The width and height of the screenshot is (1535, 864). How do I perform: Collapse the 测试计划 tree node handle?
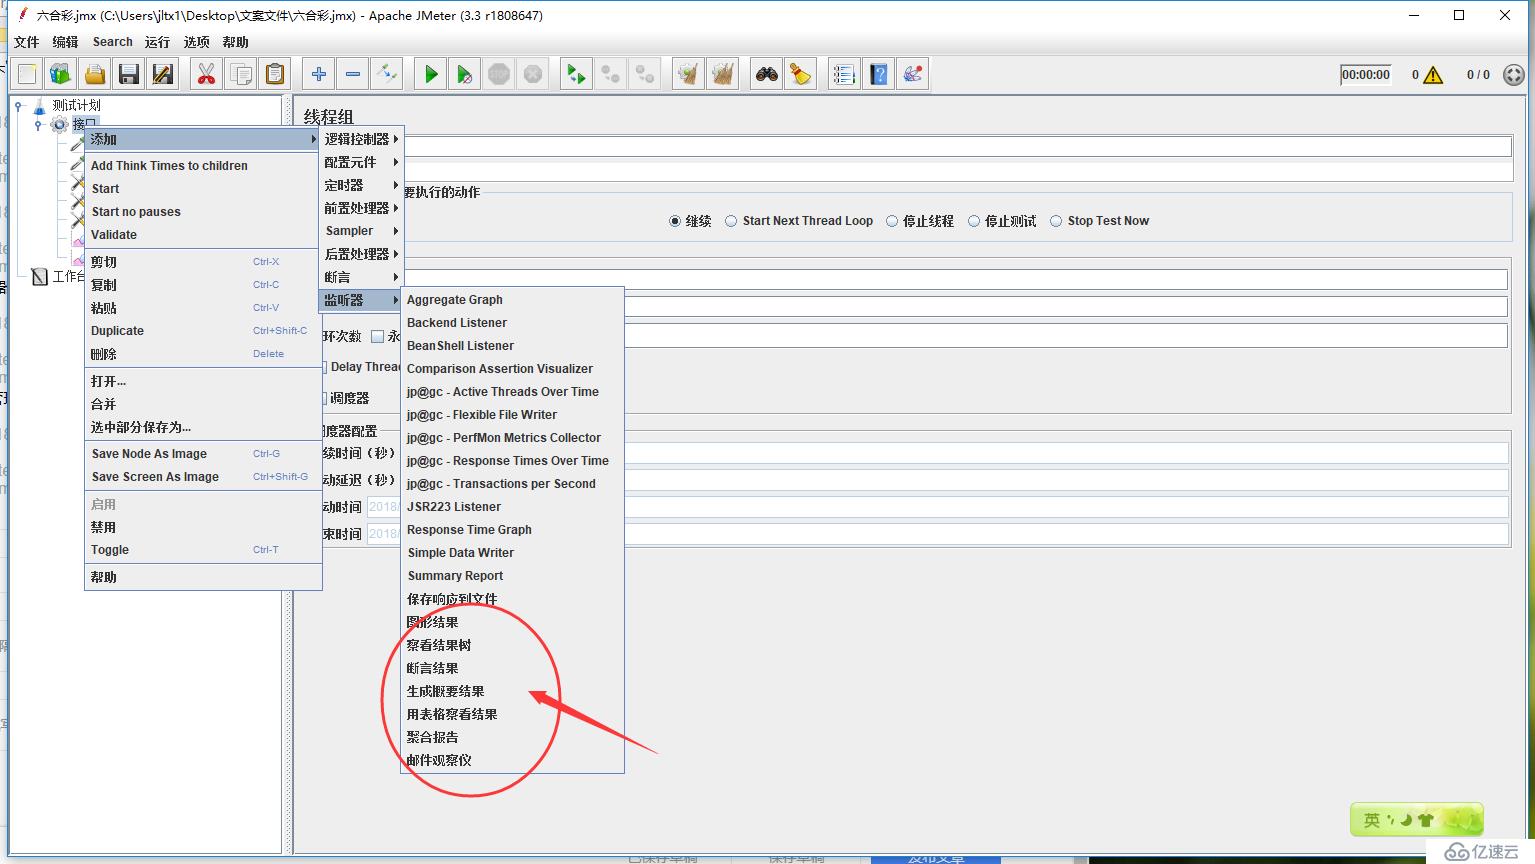pos(18,105)
